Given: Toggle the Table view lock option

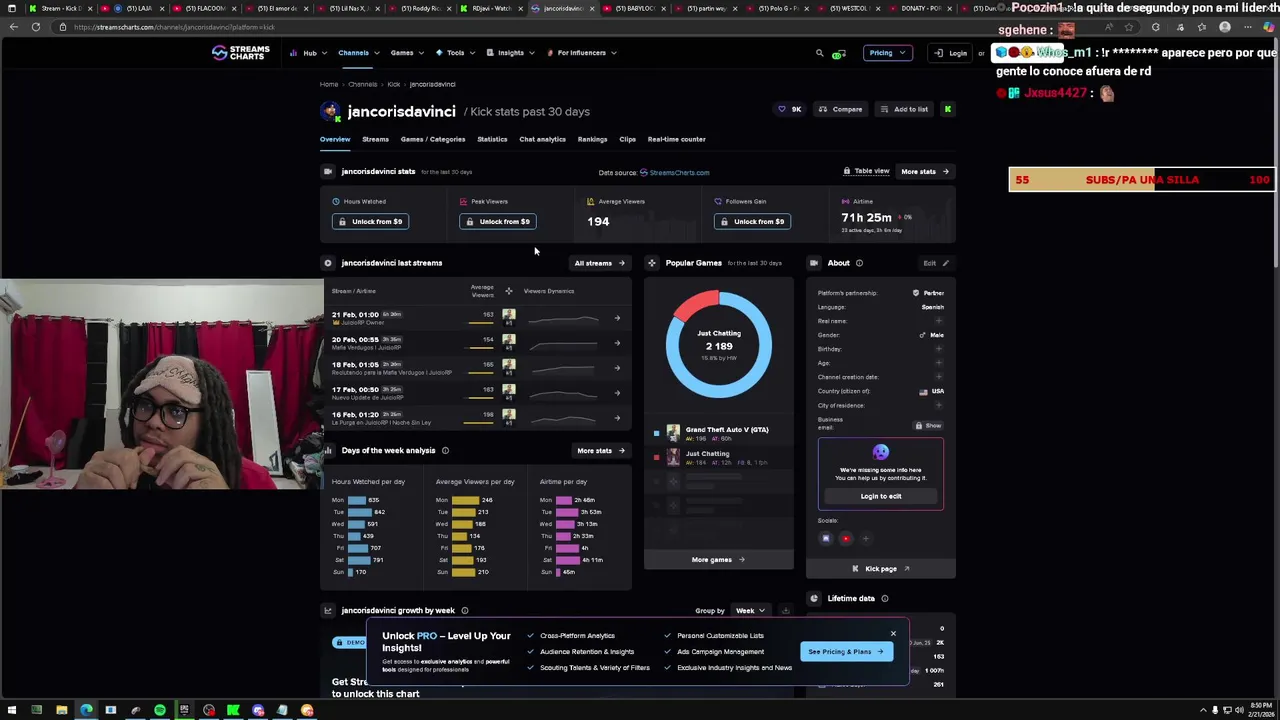Looking at the screenshot, I should [866, 172].
